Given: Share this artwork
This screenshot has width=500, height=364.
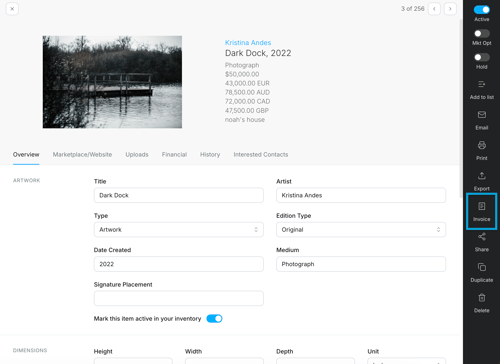Looking at the screenshot, I should 482,242.
